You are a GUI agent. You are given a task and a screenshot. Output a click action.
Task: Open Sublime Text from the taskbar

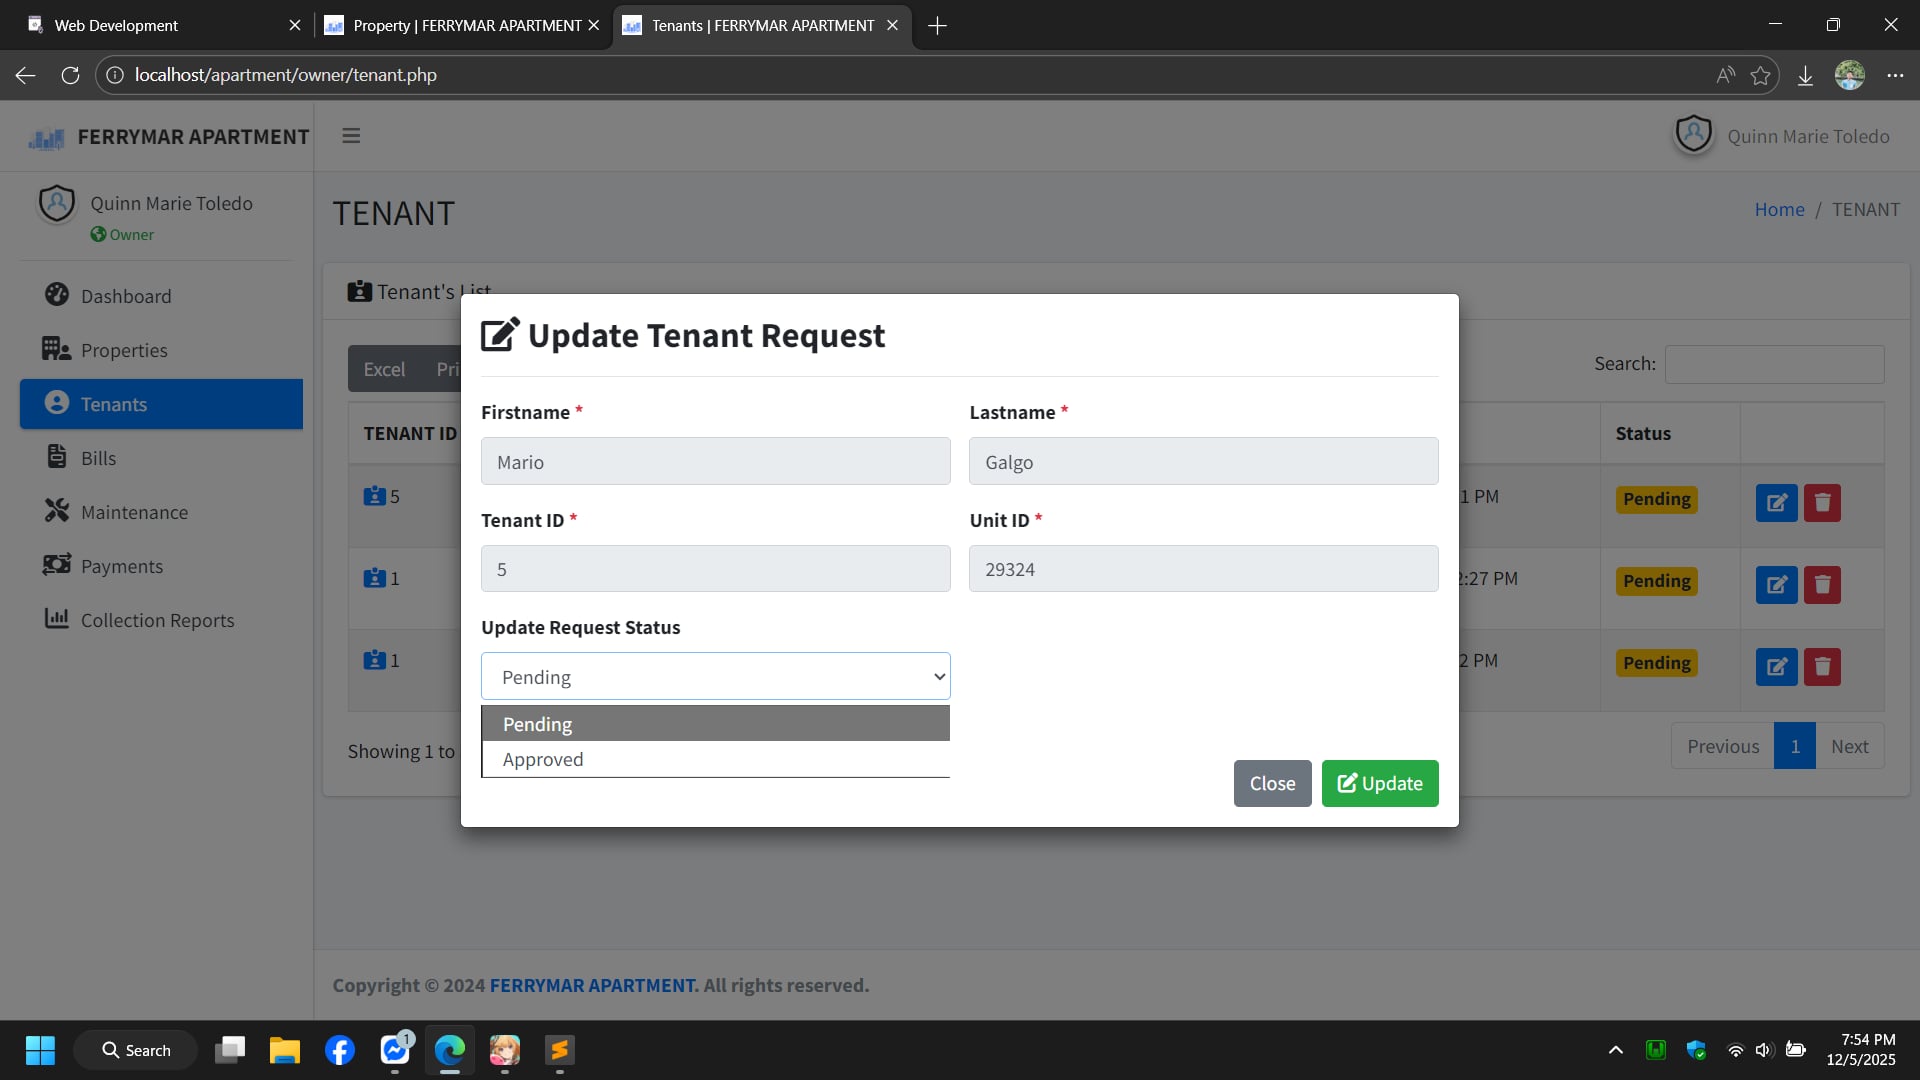tap(559, 1050)
